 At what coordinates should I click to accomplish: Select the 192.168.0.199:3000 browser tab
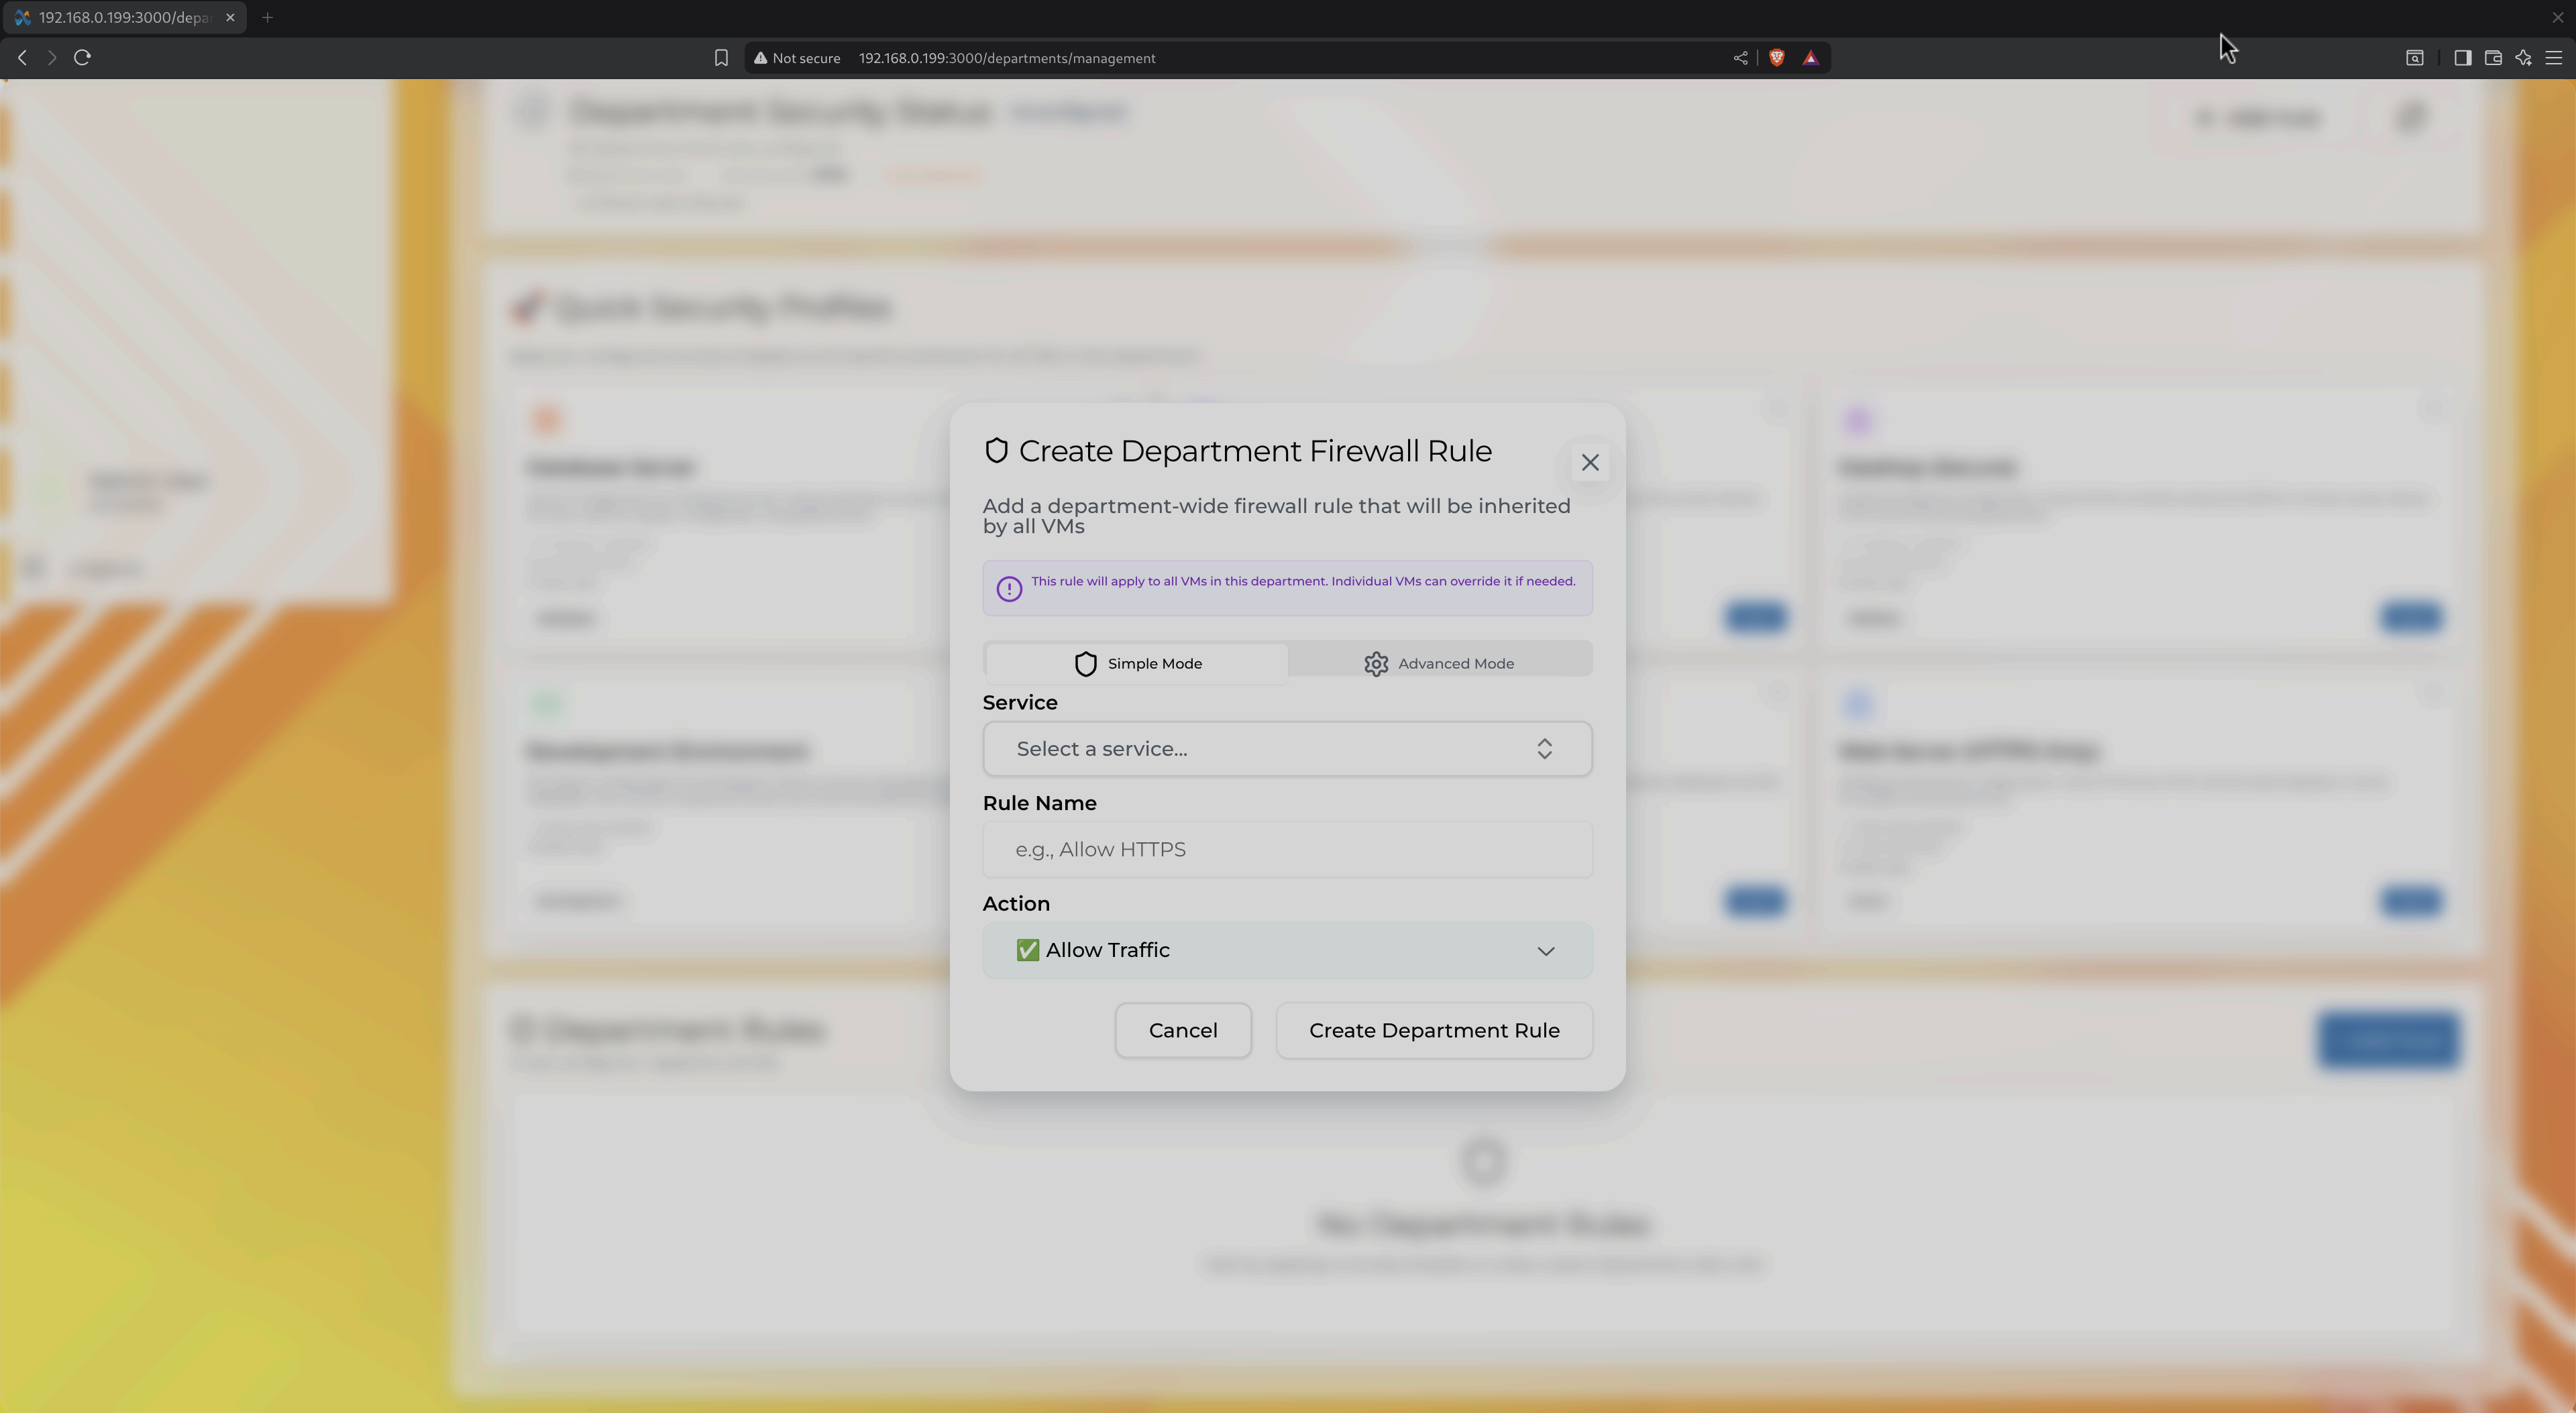[x=120, y=17]
